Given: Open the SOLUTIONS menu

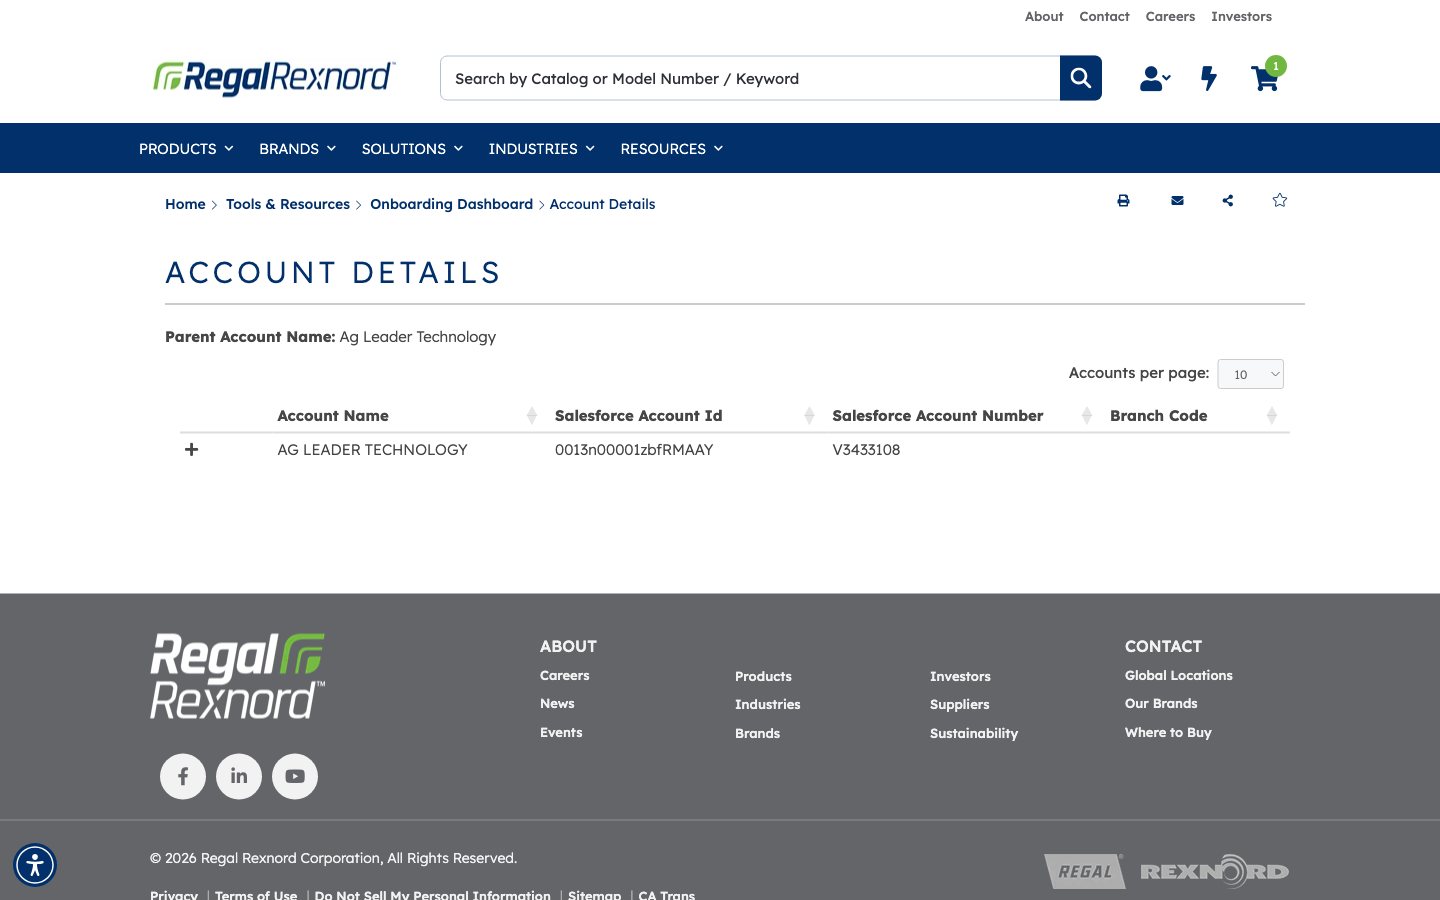Looking at the screenshot, I should tap(412, 148).
